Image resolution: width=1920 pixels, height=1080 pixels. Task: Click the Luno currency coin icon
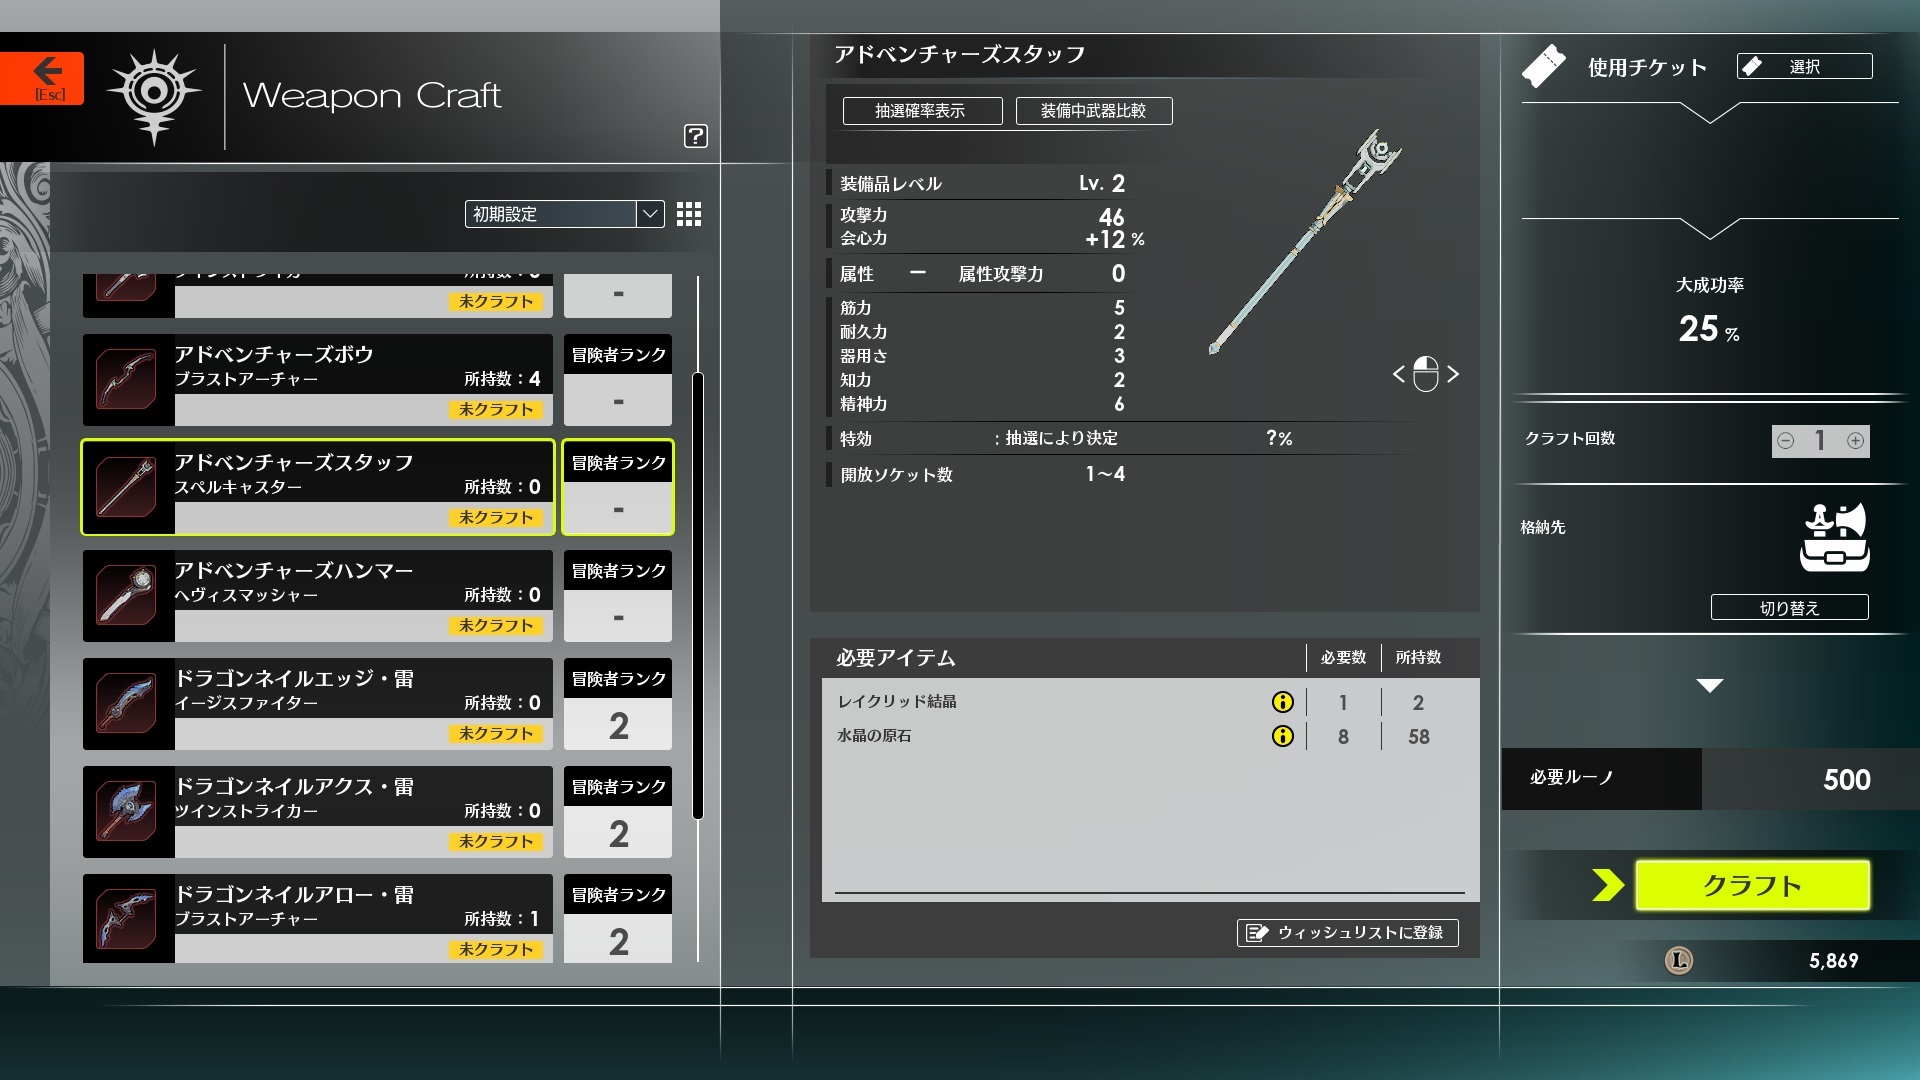click(x=1679, y=961)
